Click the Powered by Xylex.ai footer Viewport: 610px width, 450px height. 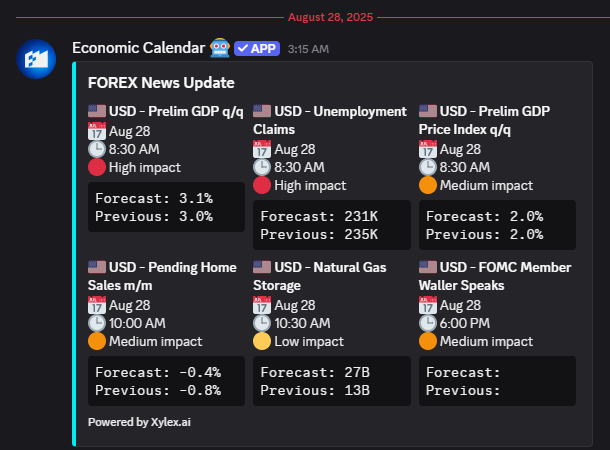[x=139, y=422]
